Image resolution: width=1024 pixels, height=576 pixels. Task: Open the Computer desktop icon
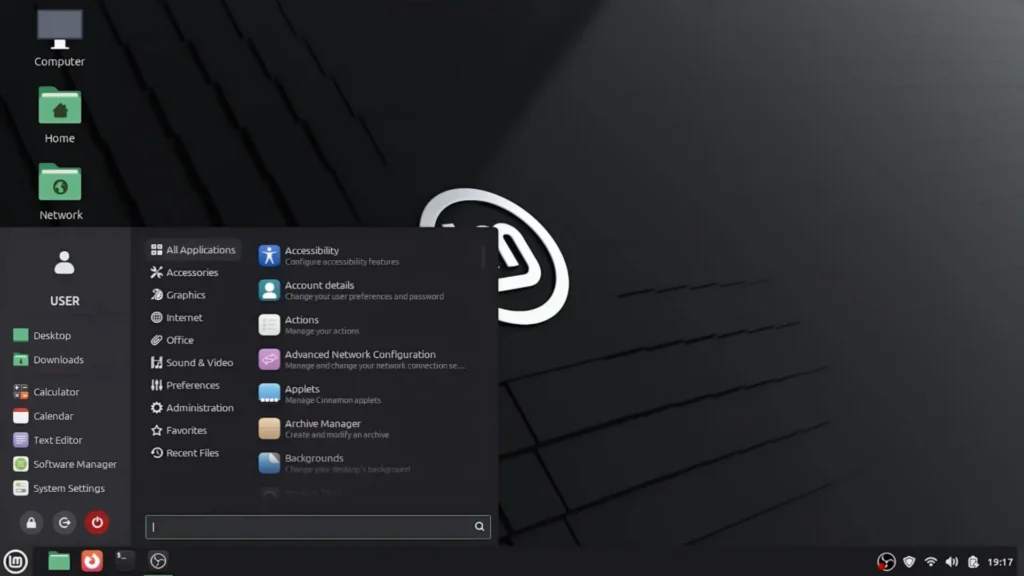pyautogui.click(x=59, y=38)
